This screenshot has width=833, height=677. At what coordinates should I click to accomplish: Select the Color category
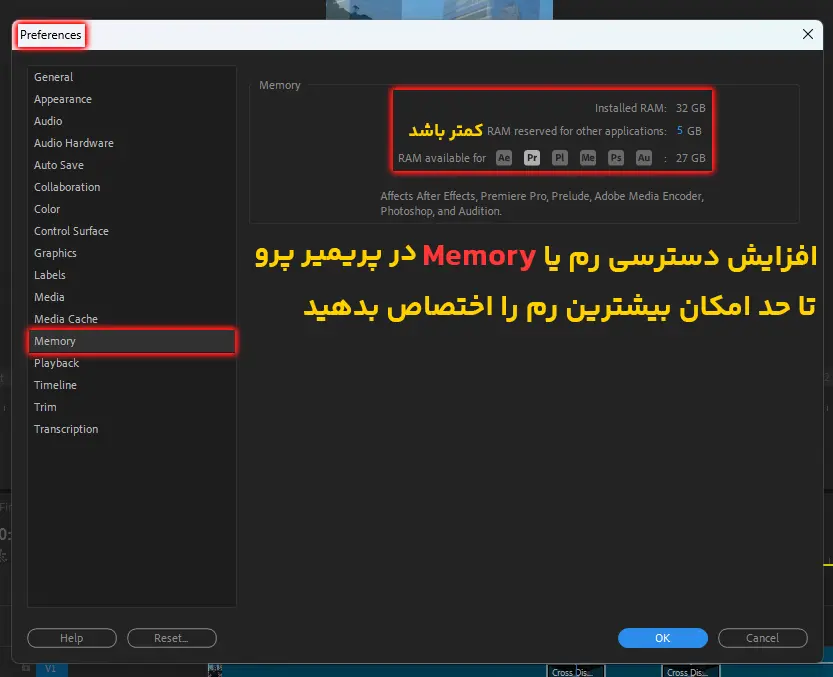(132, 209)
